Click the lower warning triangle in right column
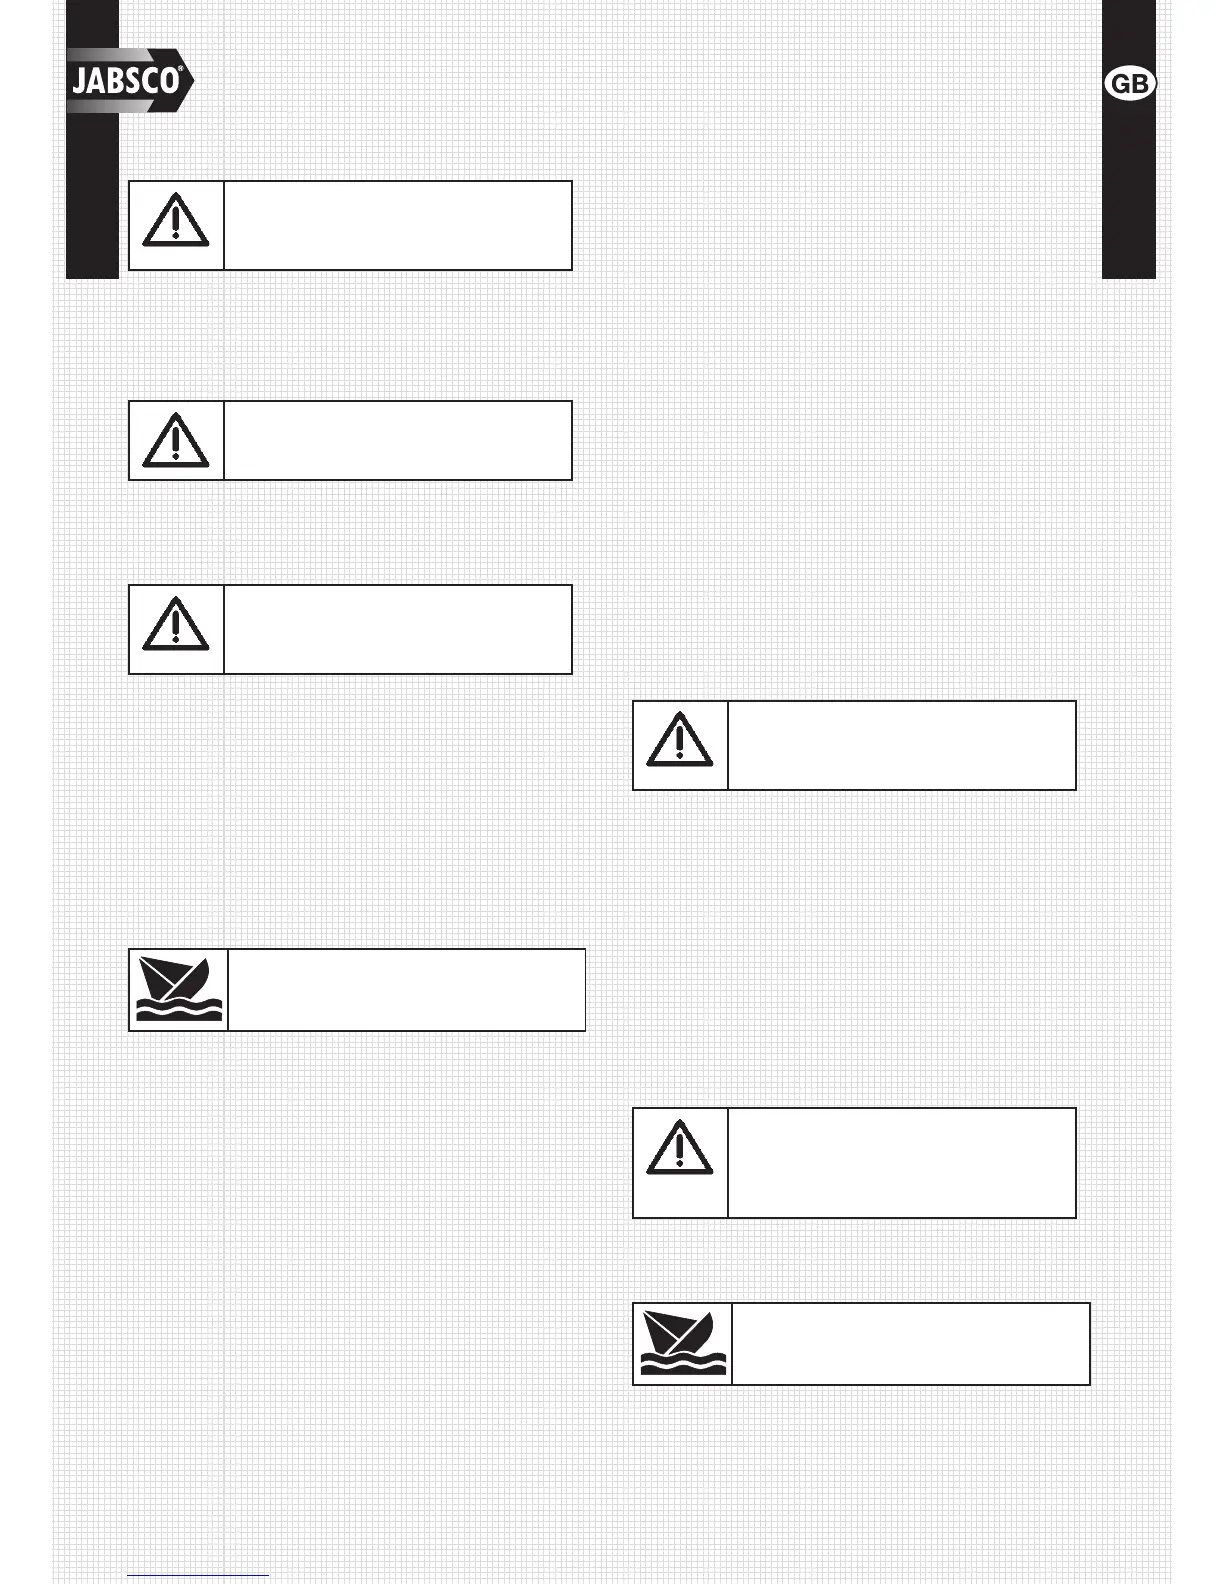This screenshot has height=1584, width=1224. (680, 1147)
